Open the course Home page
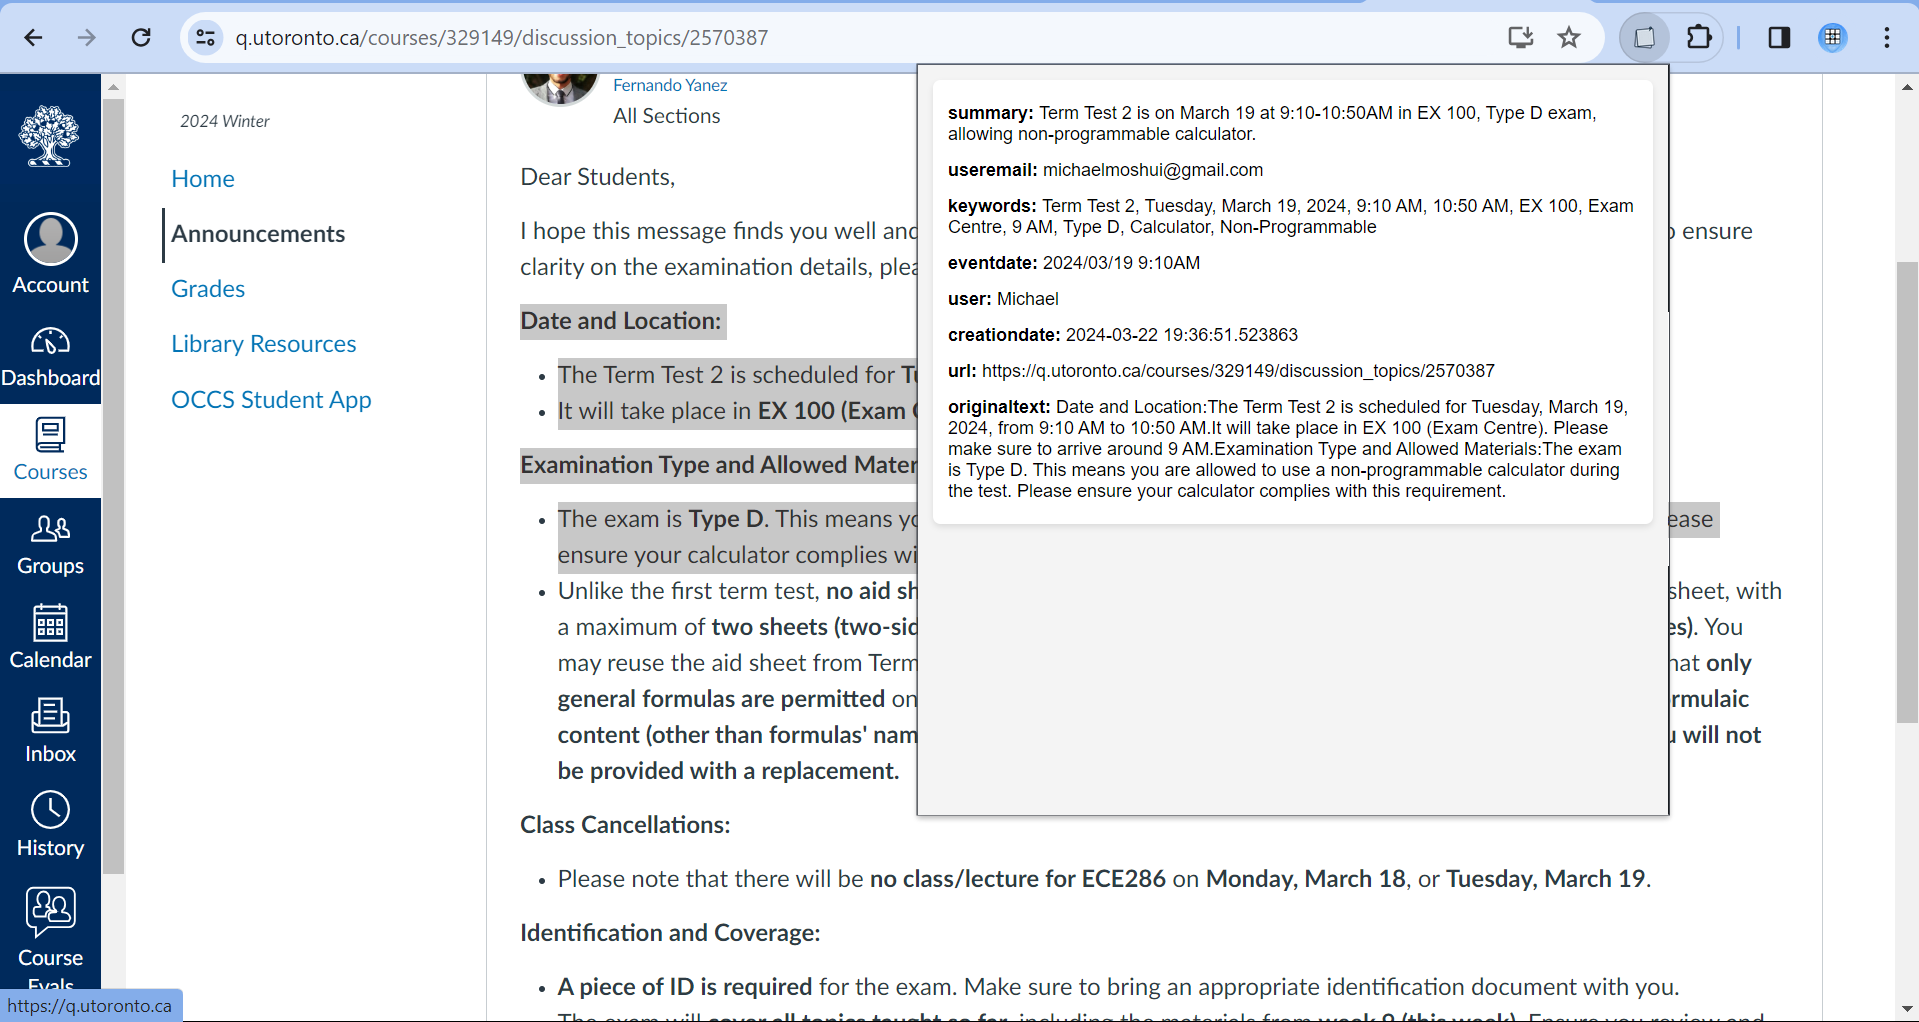The image size is (1919, 1022). click(203, 179)
